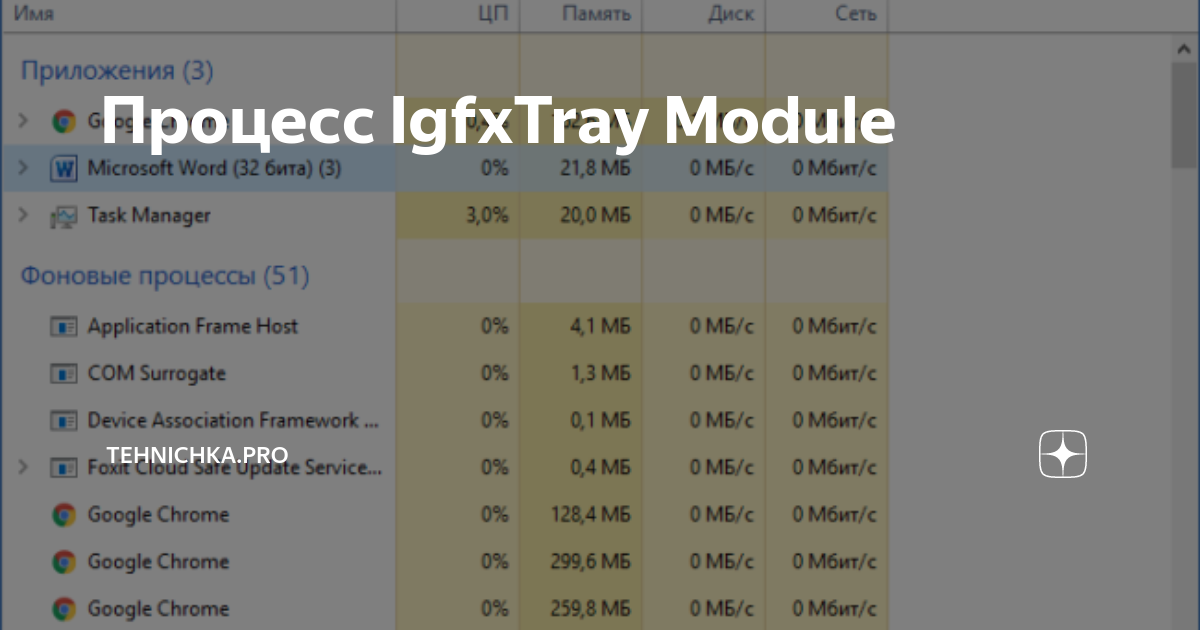Click the Foxit Cloud Safe Update Service icon
Image resolution: width=1200 pixels, height=630 pixels.
(64, 467)
